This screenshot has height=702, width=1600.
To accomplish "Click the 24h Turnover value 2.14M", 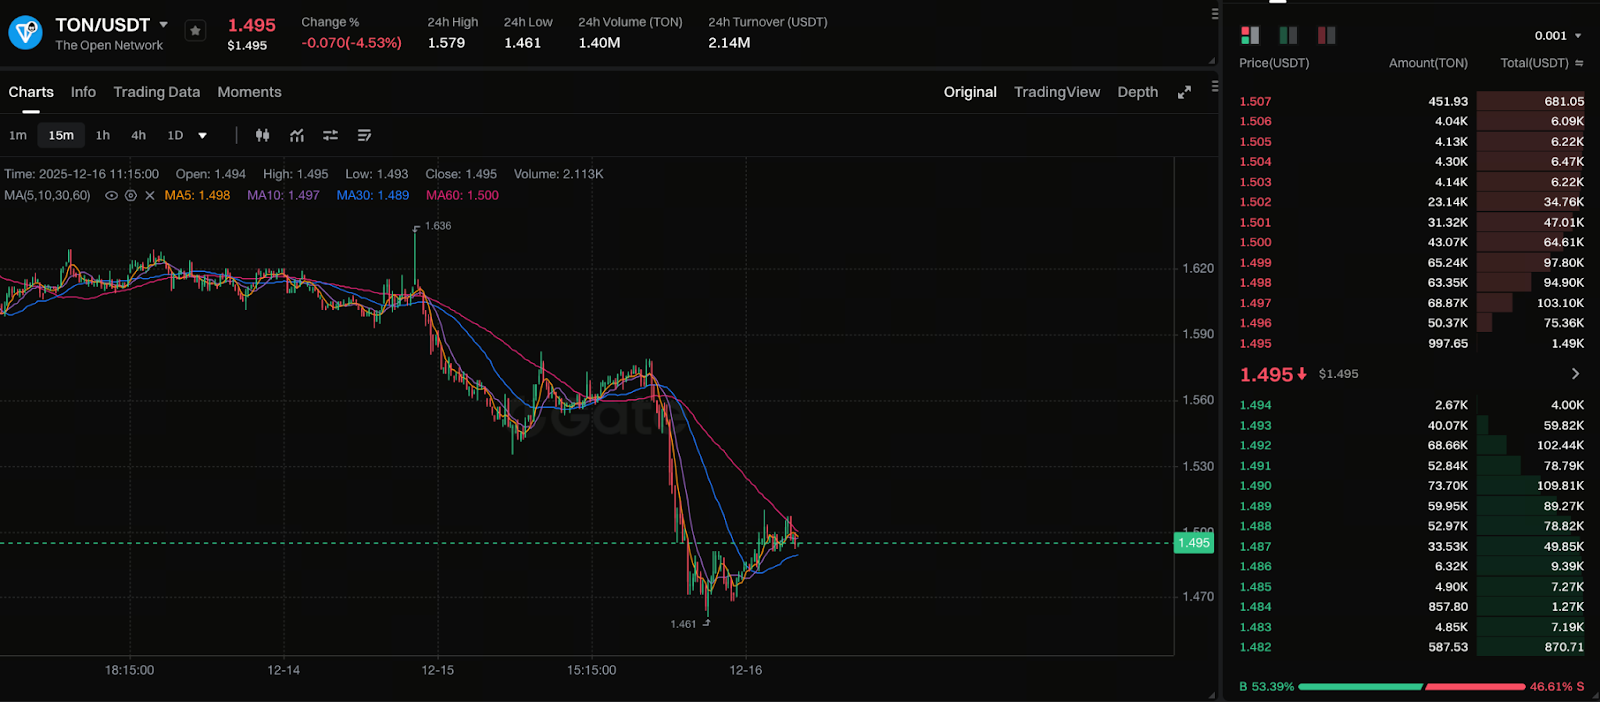I will click(x=729, y=43).
